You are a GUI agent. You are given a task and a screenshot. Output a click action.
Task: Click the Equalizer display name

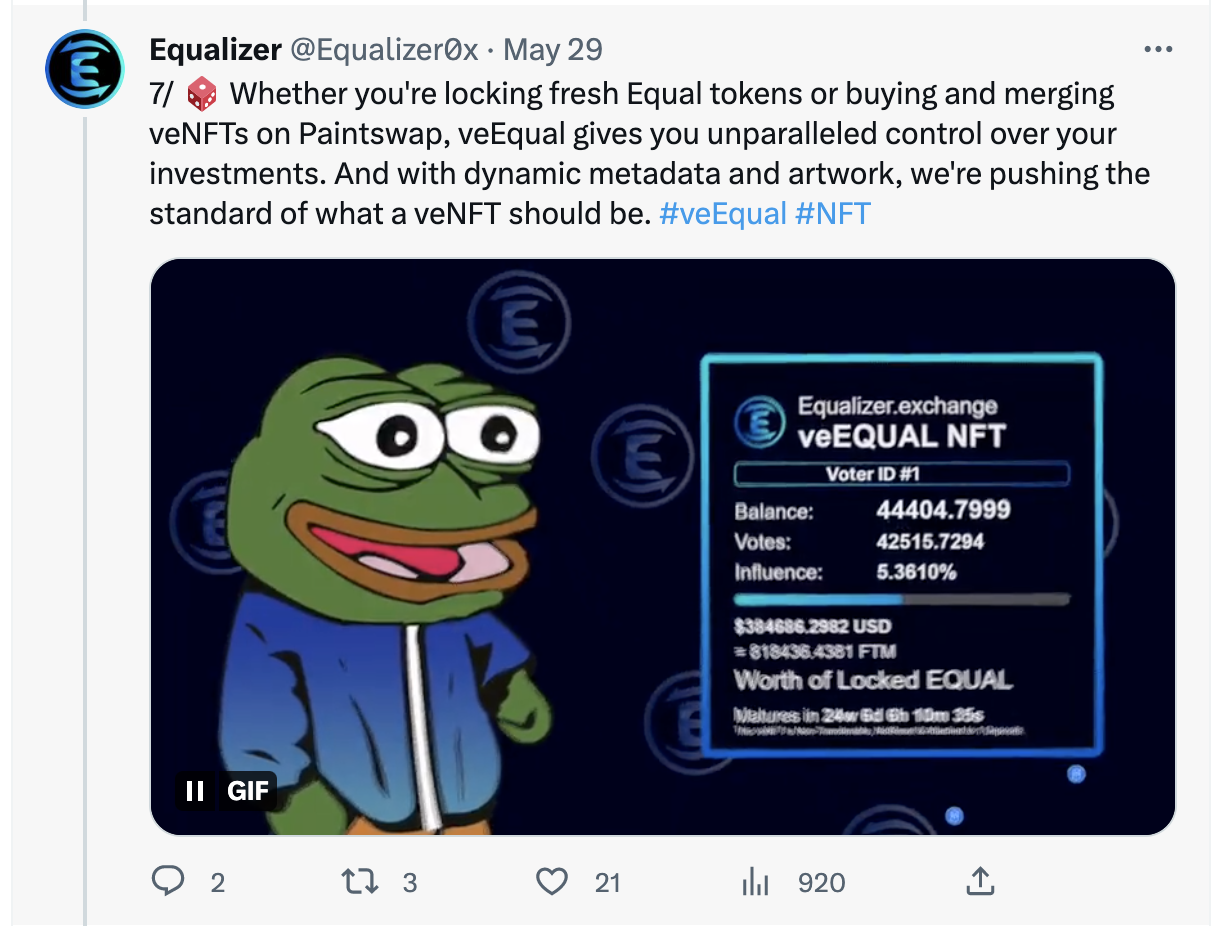pos(215,48)
